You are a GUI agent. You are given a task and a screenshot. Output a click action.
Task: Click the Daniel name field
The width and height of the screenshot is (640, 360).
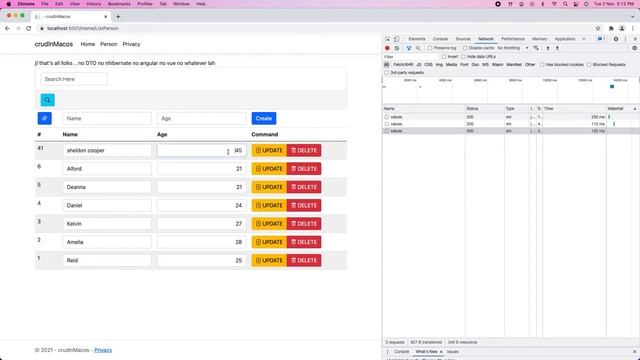point(107,206)
